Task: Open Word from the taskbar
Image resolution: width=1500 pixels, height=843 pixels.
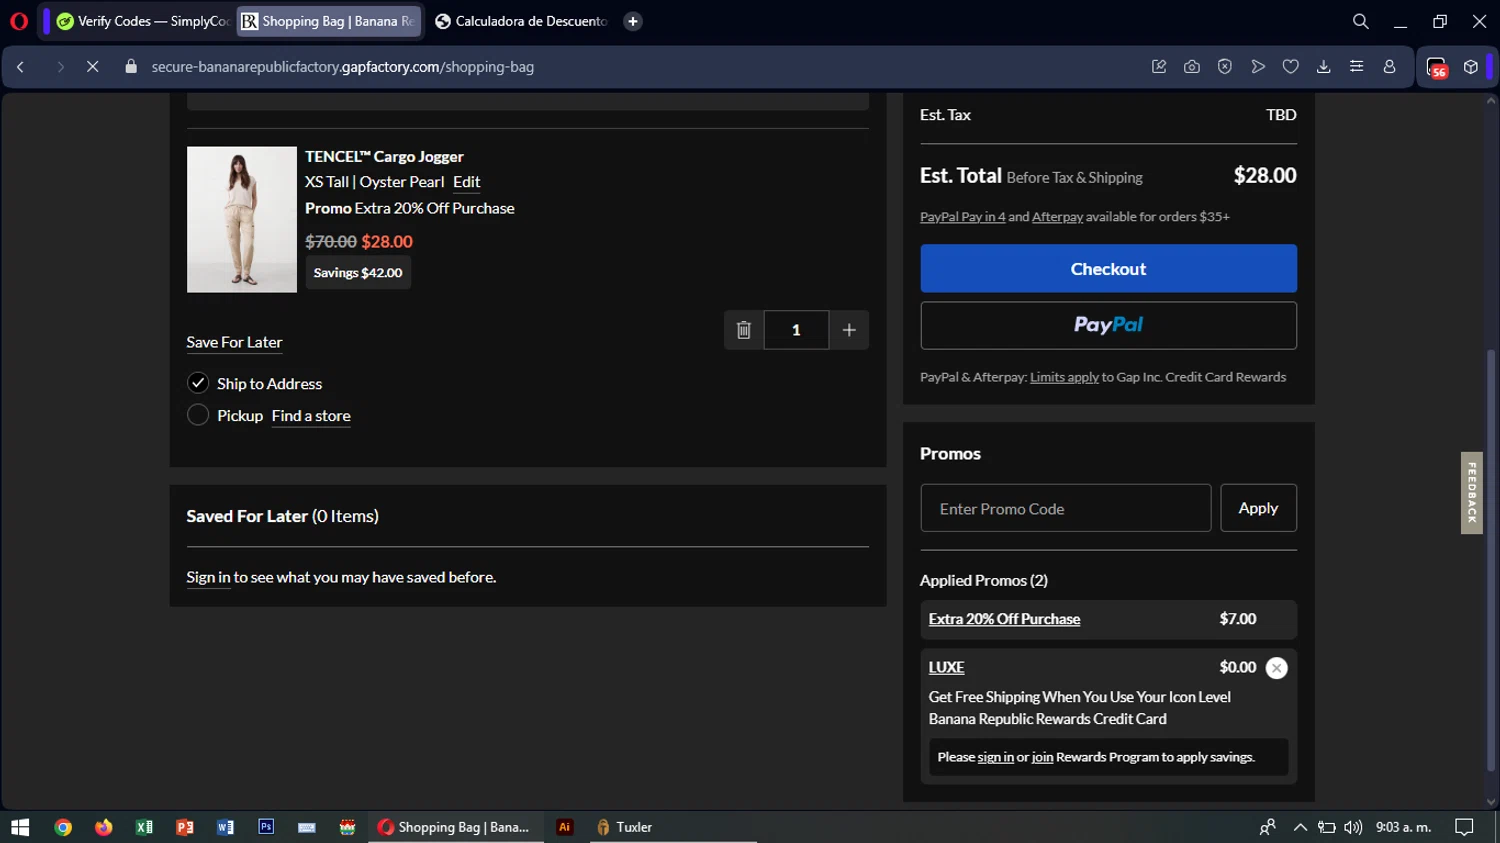Action: pyautogui.click(x=225, y=827)
